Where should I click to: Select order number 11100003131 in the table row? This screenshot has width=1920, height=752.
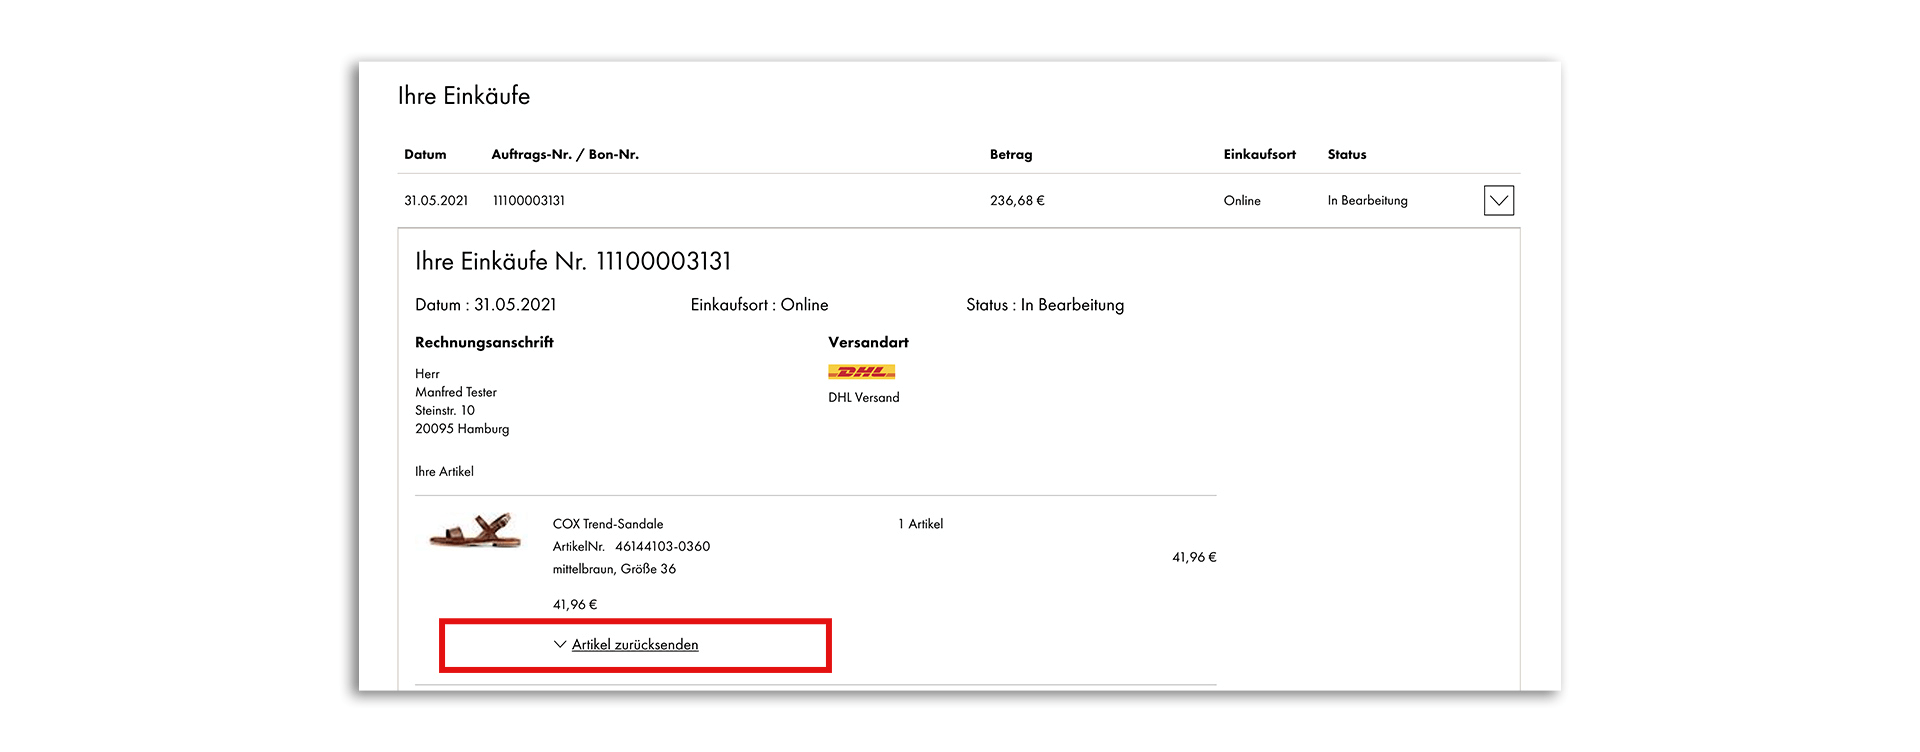coord(529,201)
